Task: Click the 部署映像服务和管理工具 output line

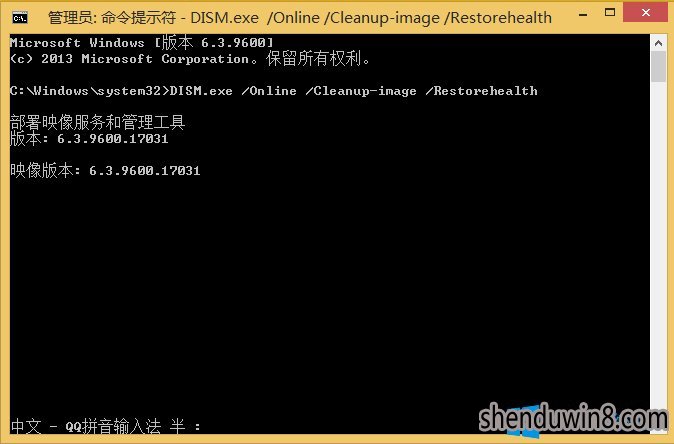Action: pyautogui.click(x=98, y=122)
